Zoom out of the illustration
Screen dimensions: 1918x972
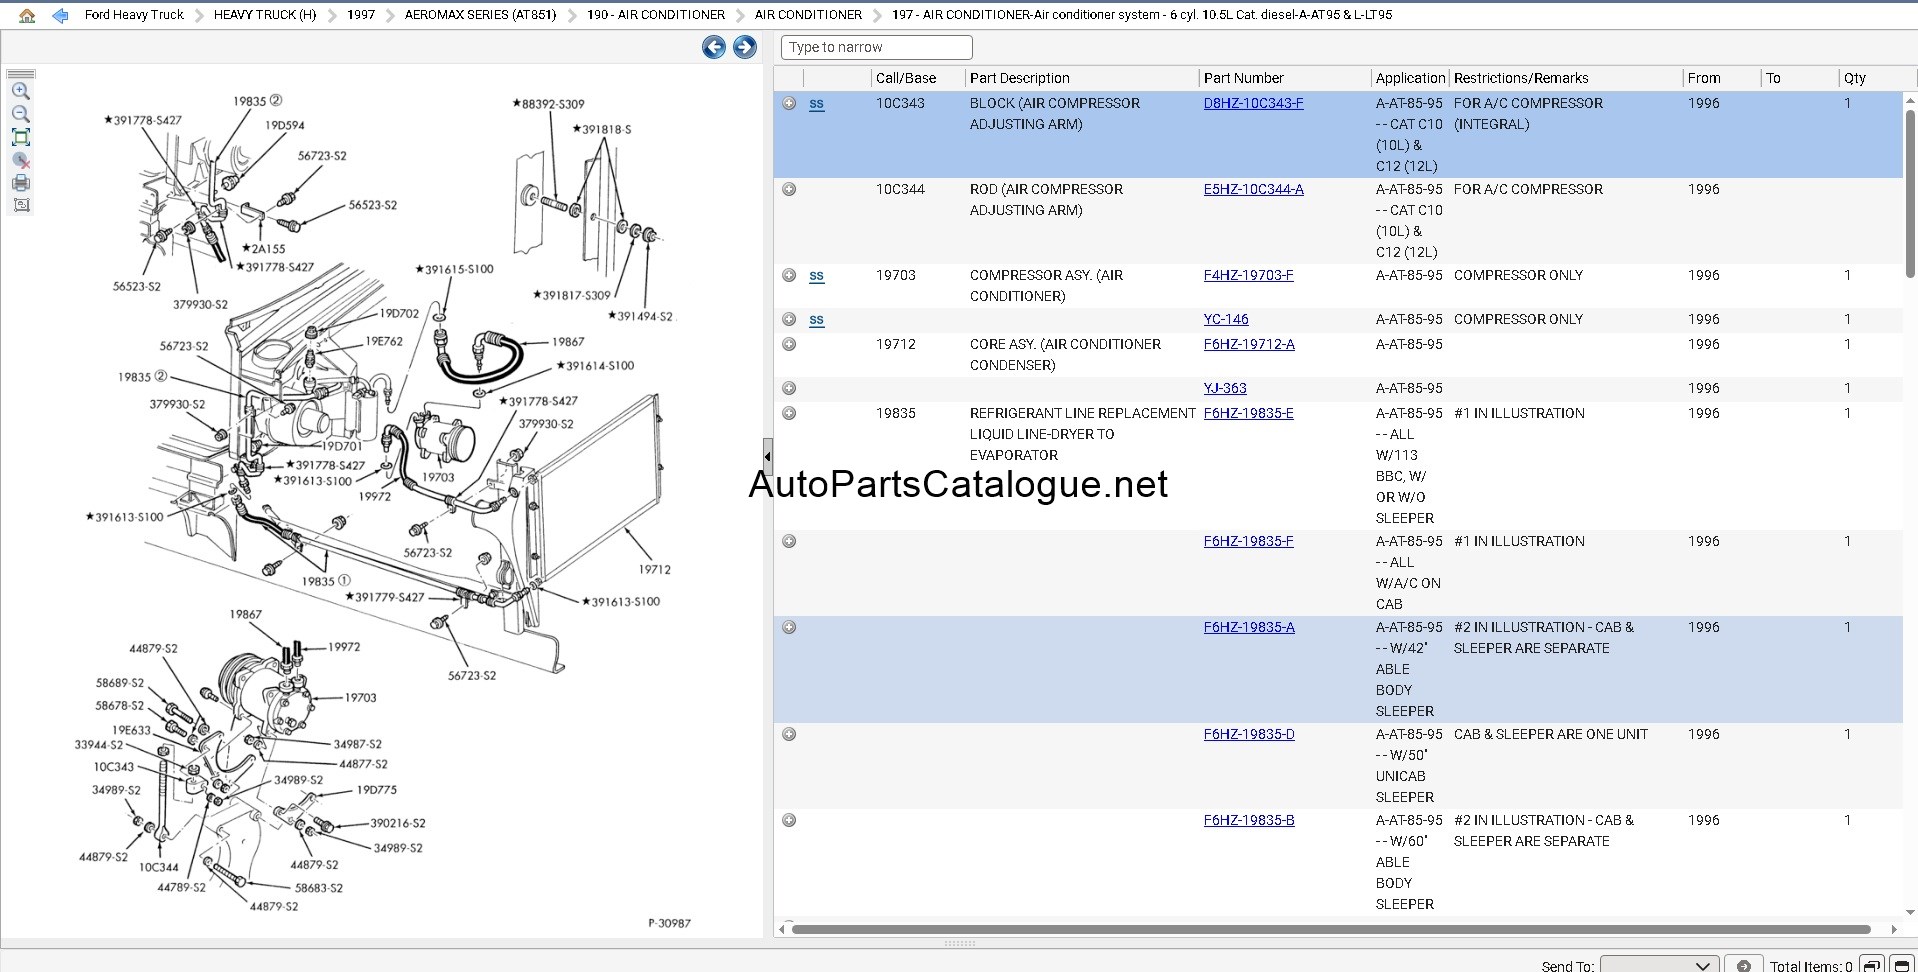tap(21, 114)
